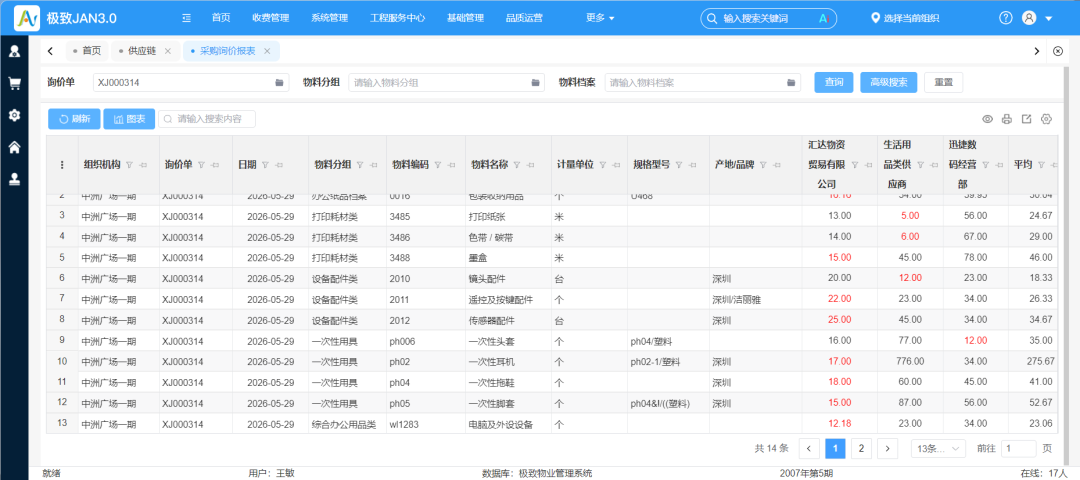The width and height of the screenshot is (1080, 480).
Task: Open the 收费管理 menu
Action: 271,18
